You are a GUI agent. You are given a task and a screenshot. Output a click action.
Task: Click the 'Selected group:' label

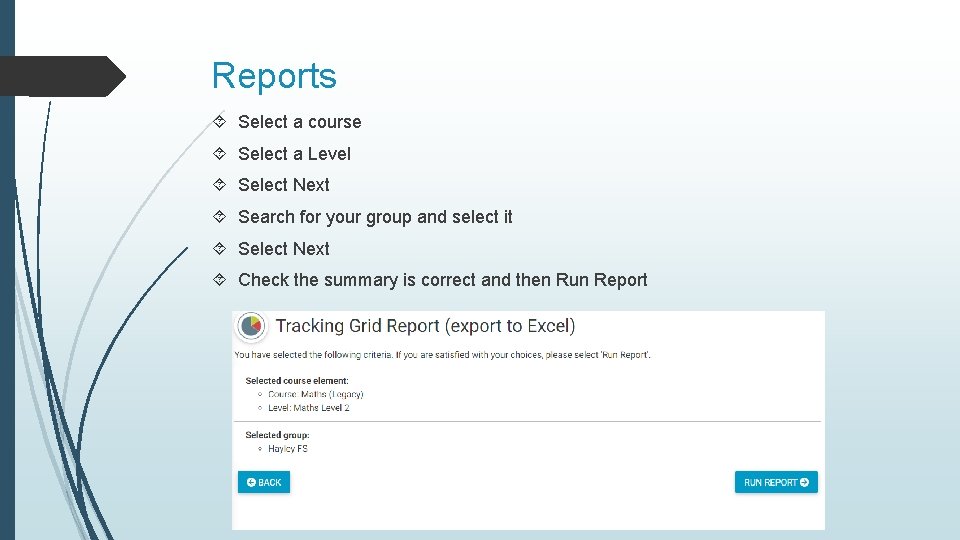click(x=277, y=435)
